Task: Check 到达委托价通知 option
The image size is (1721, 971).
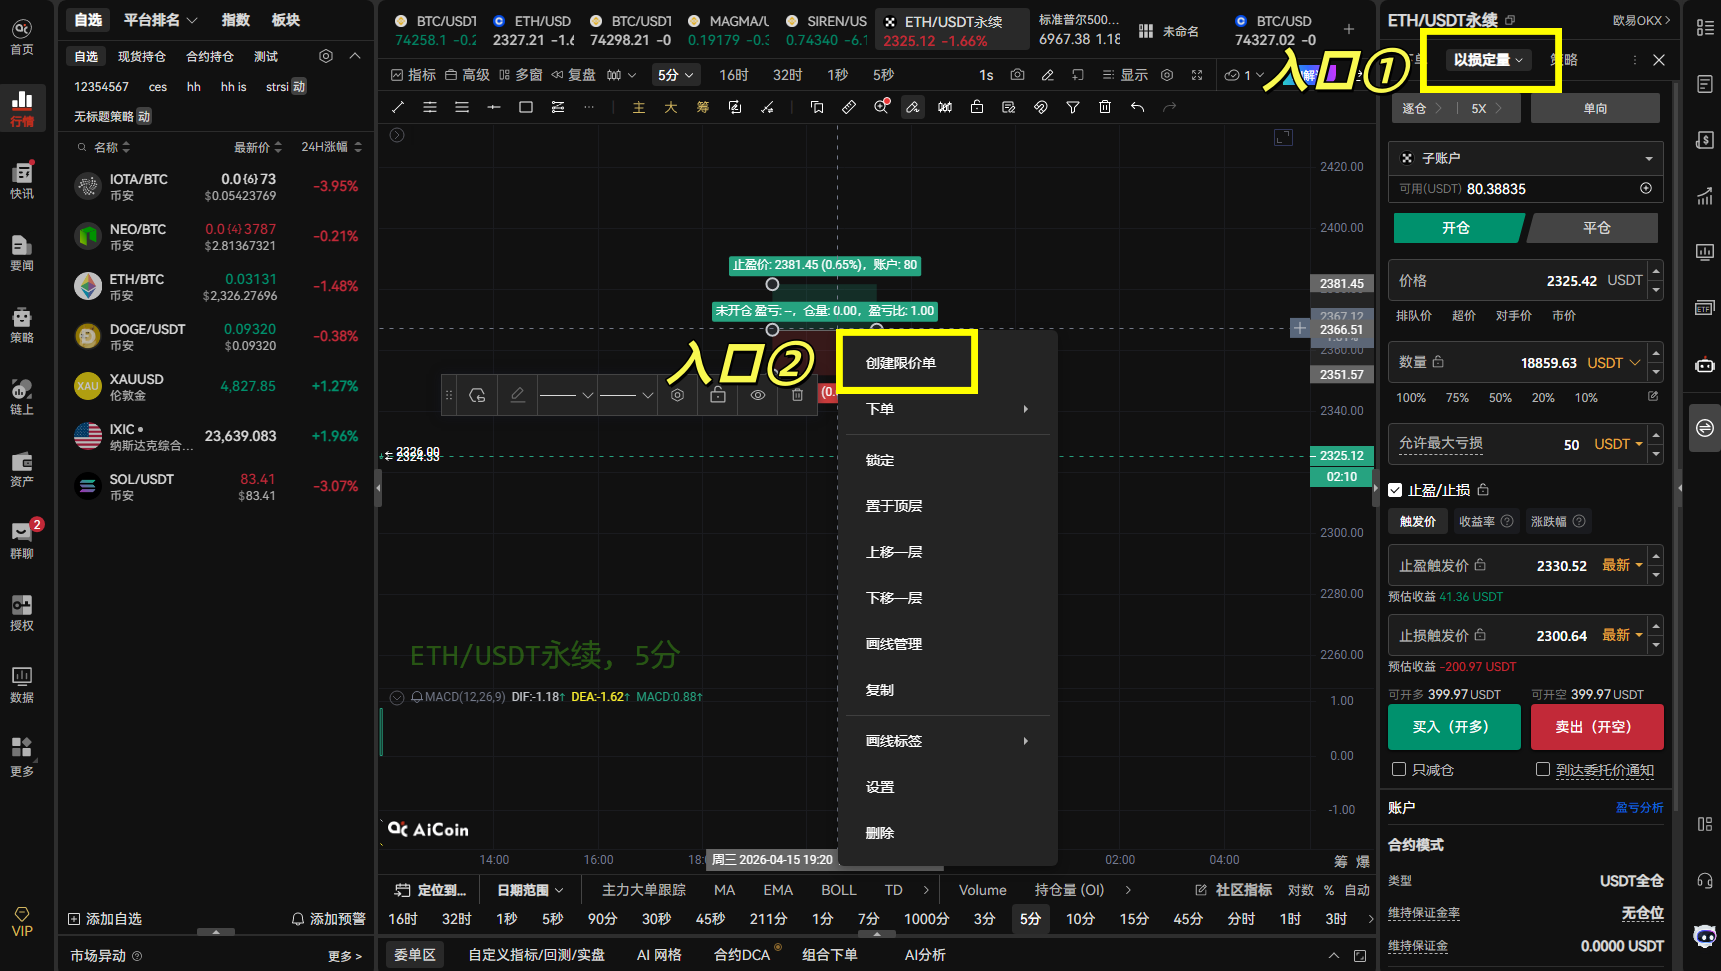Action: [x=1543, y=769]
